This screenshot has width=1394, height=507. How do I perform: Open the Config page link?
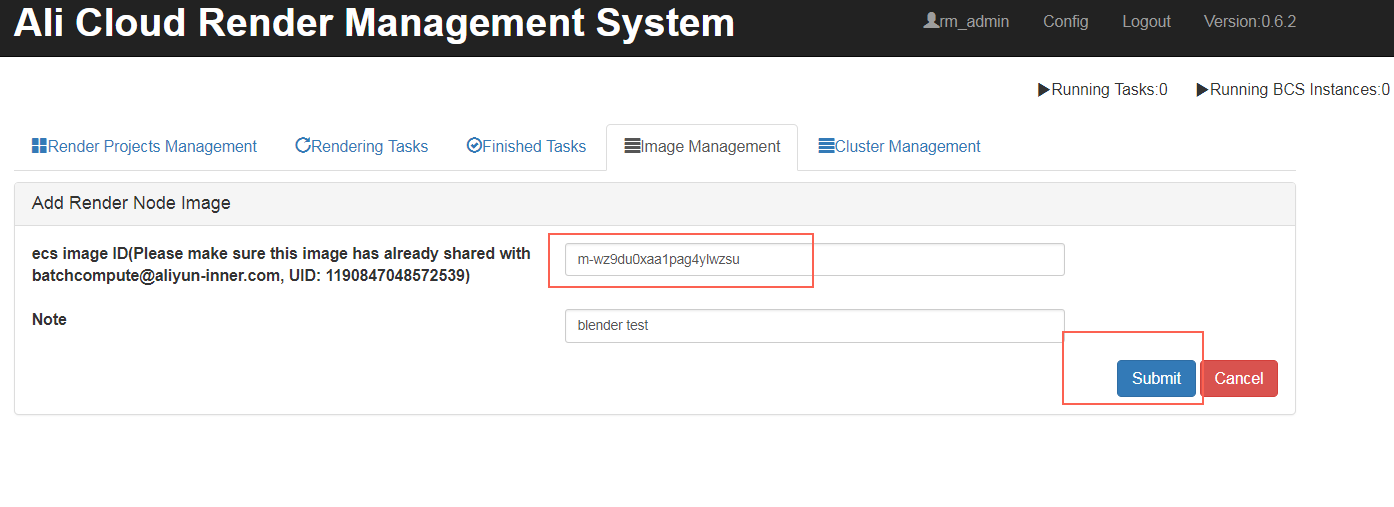coord(1065,21)
